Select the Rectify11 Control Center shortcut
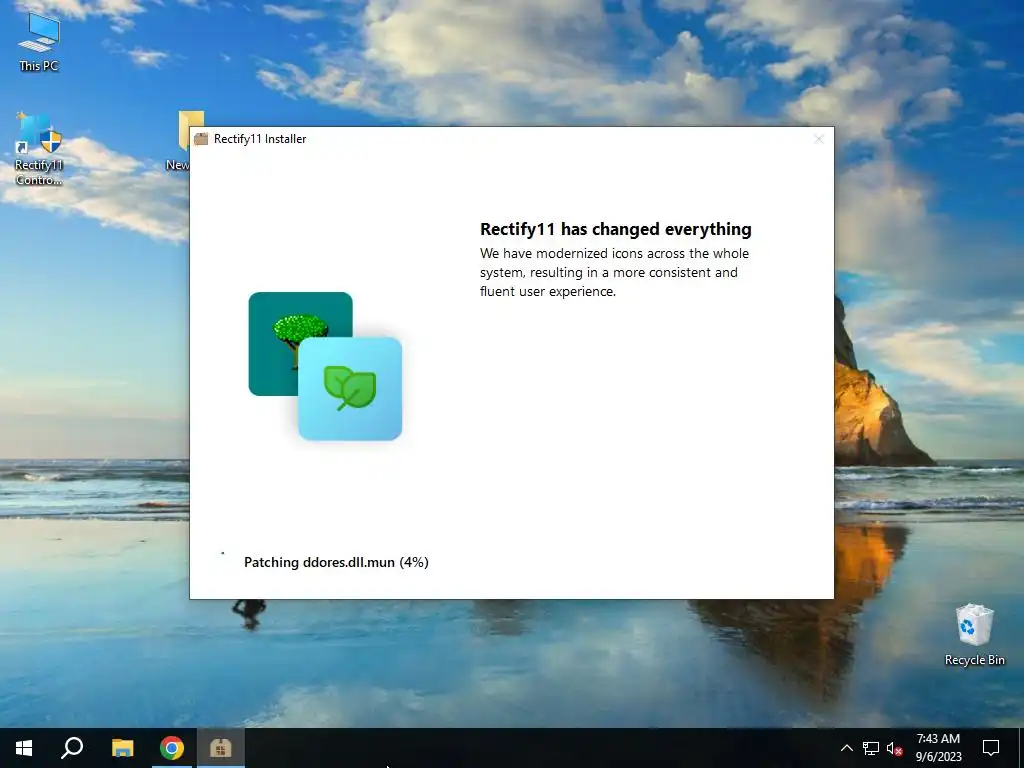 coord(39,149)
